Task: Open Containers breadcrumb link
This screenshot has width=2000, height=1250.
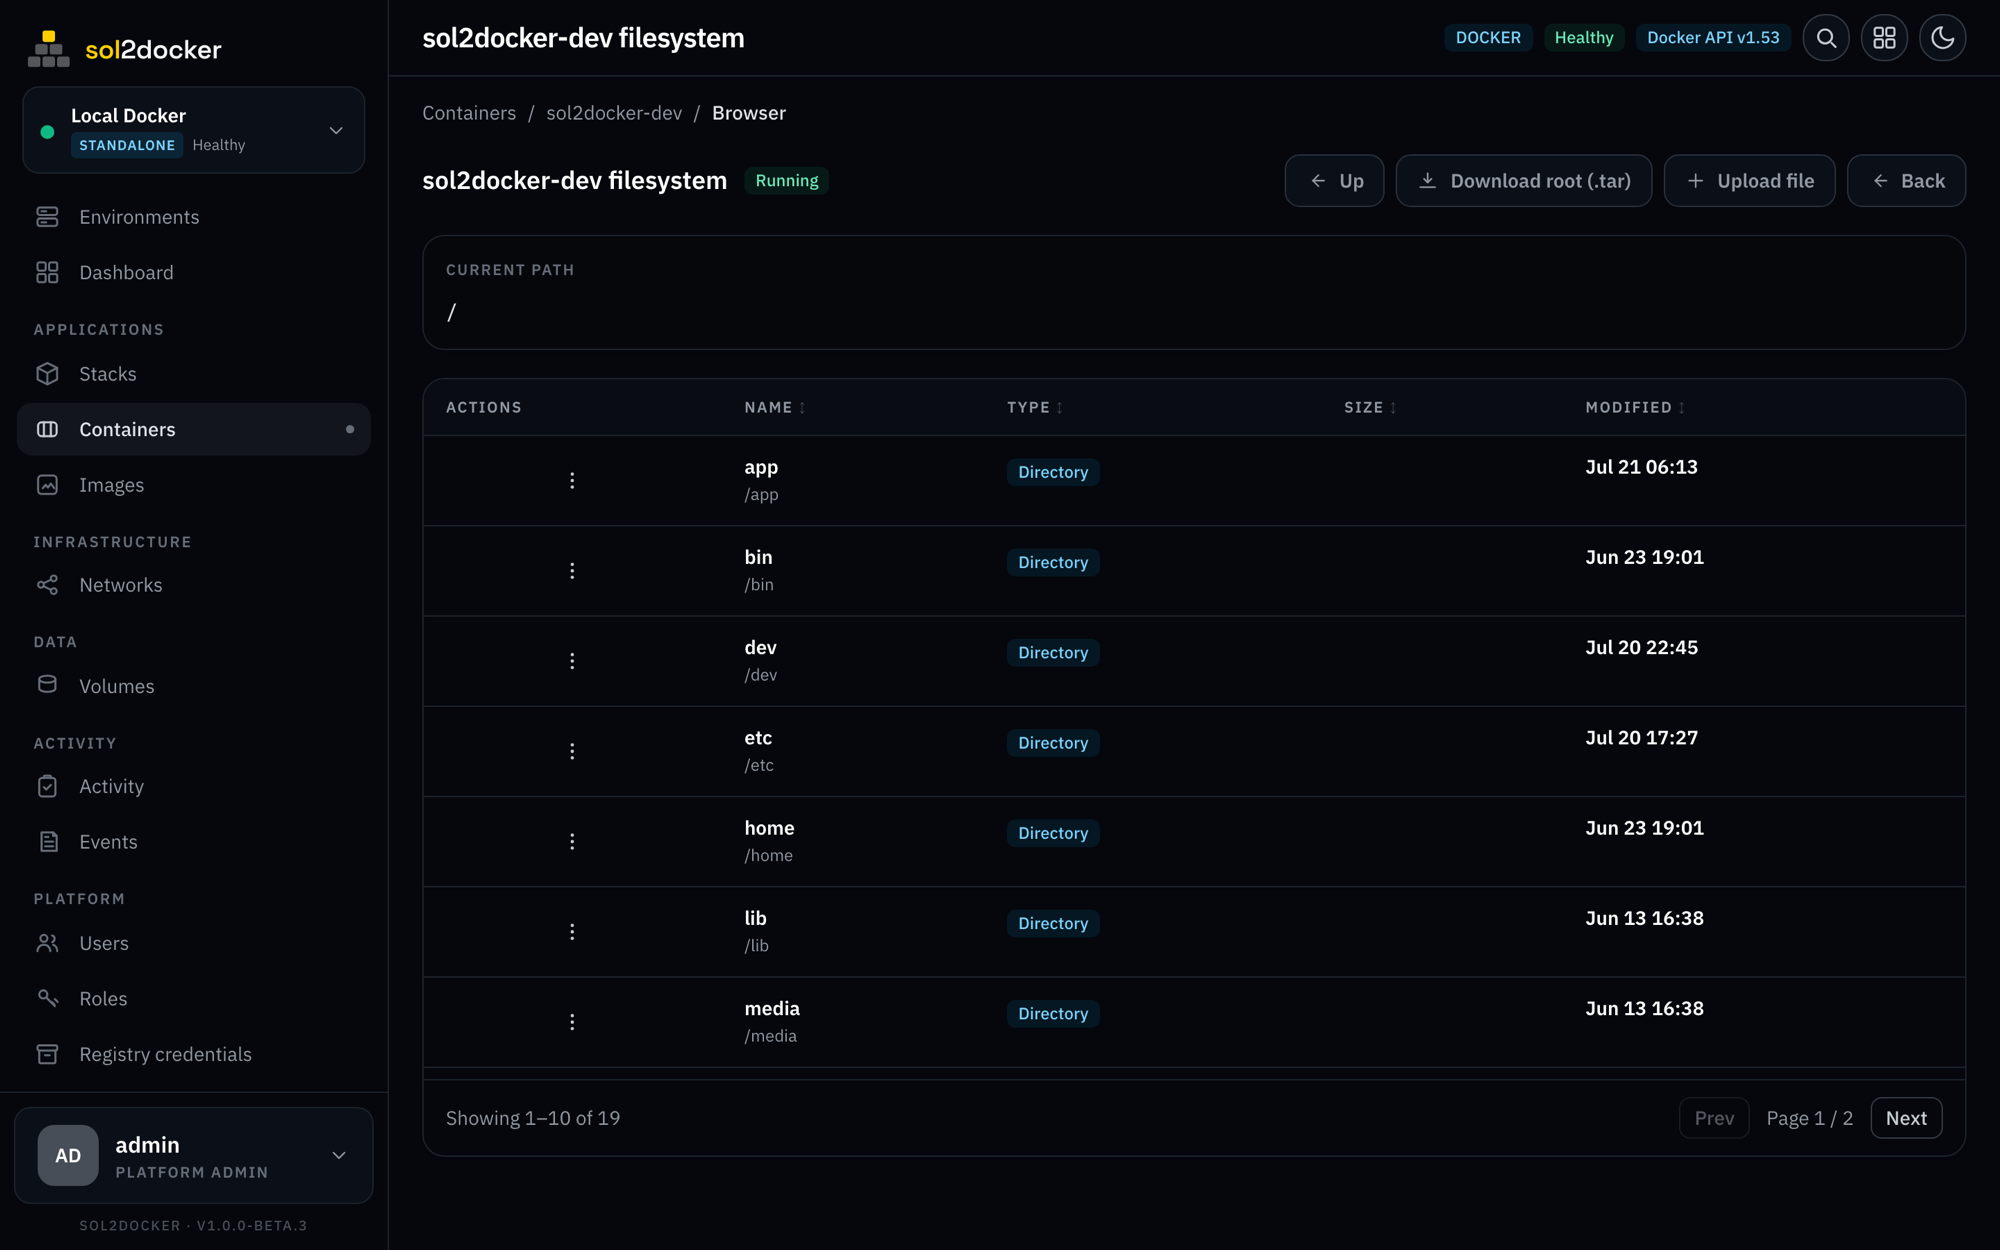Action: pos(469,113)
